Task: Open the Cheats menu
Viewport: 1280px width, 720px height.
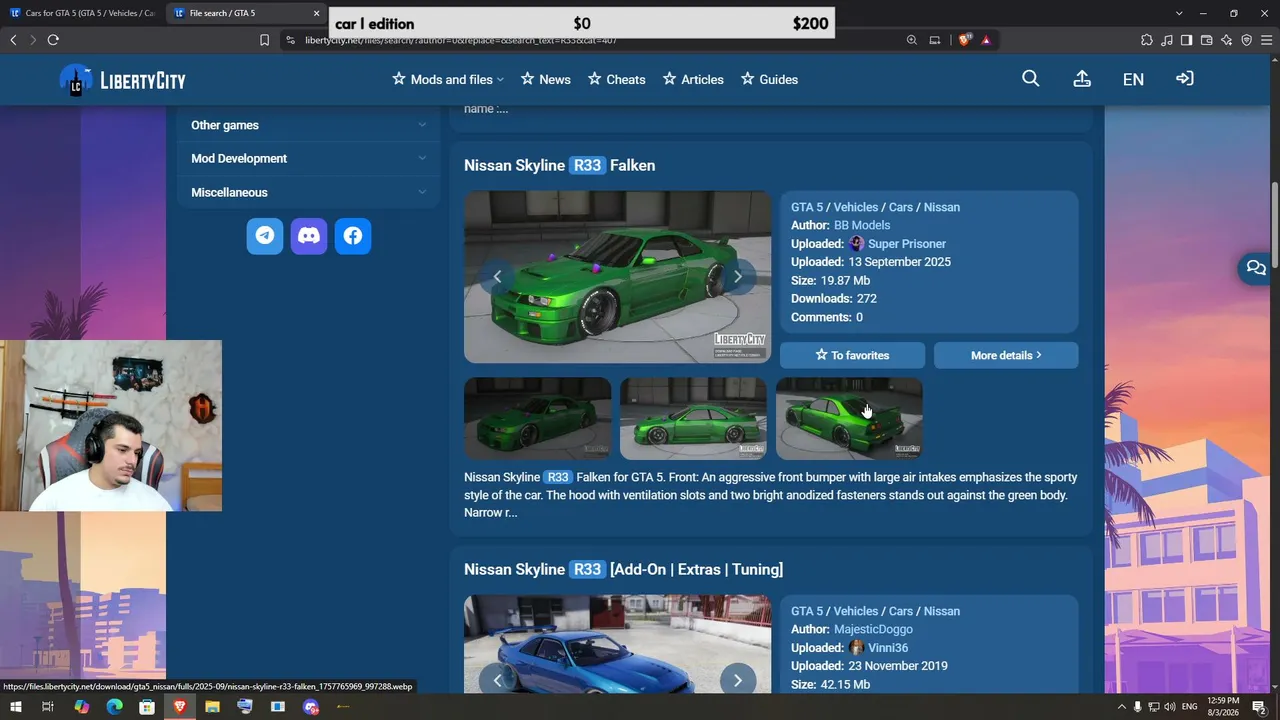Action: coord(617,80)
